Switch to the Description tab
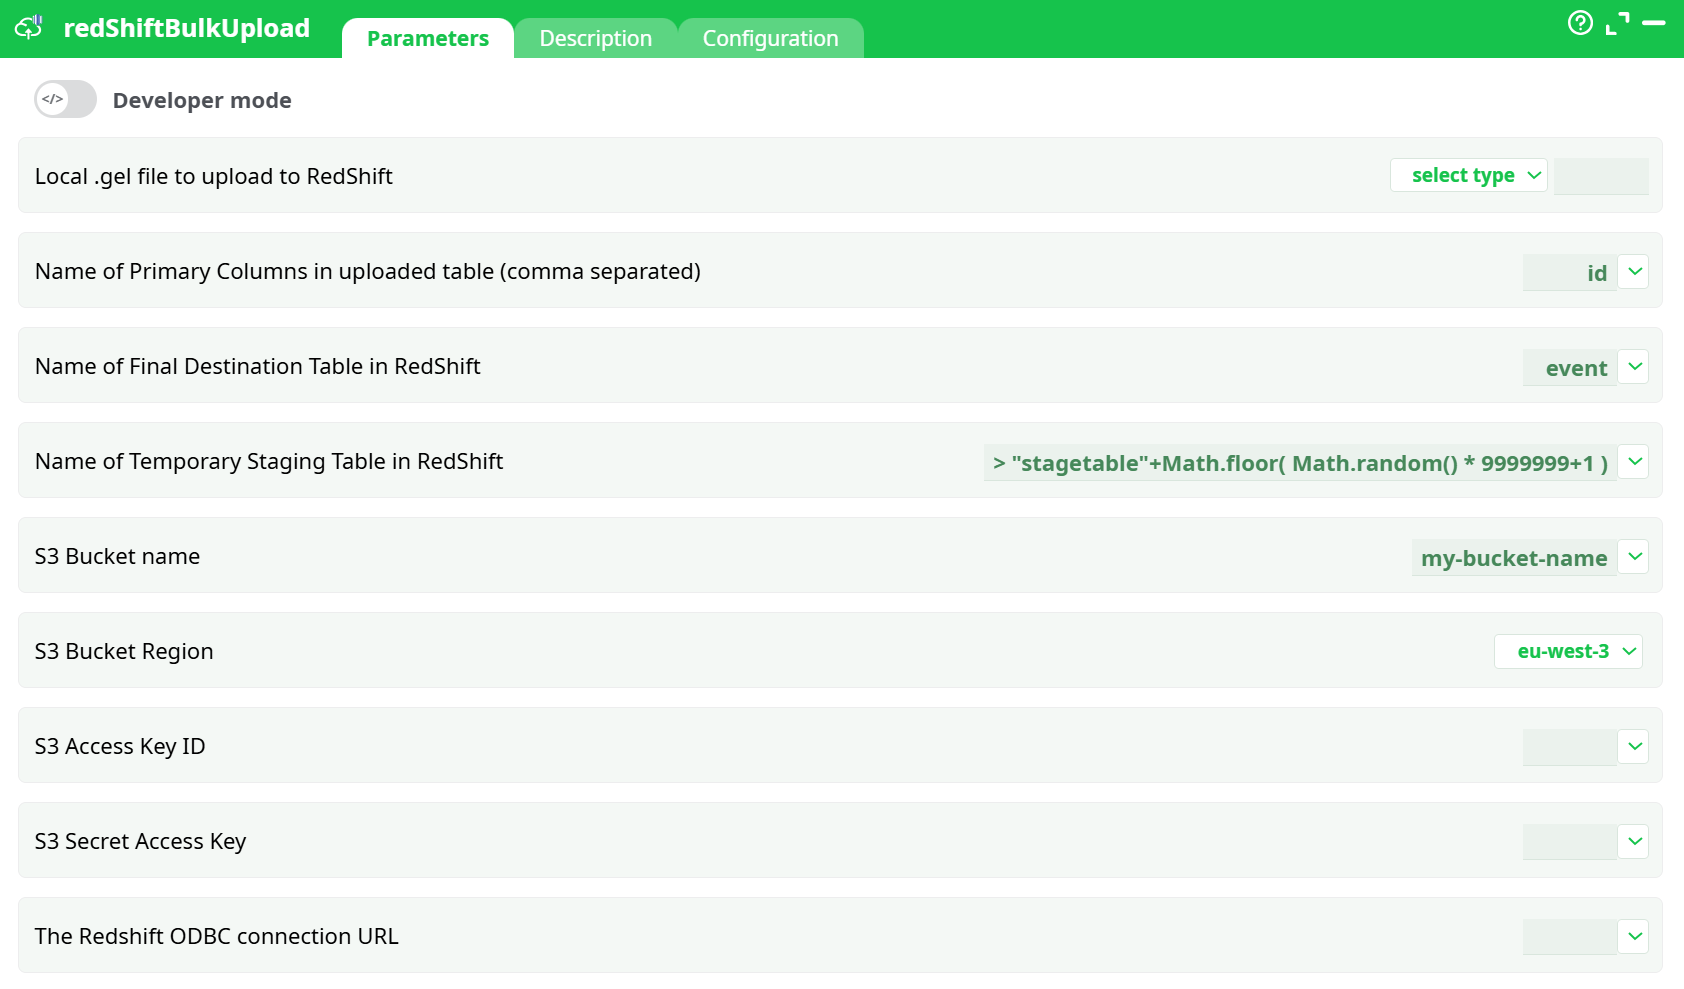This screenshot has height=989, width=1684. [595, 38]
